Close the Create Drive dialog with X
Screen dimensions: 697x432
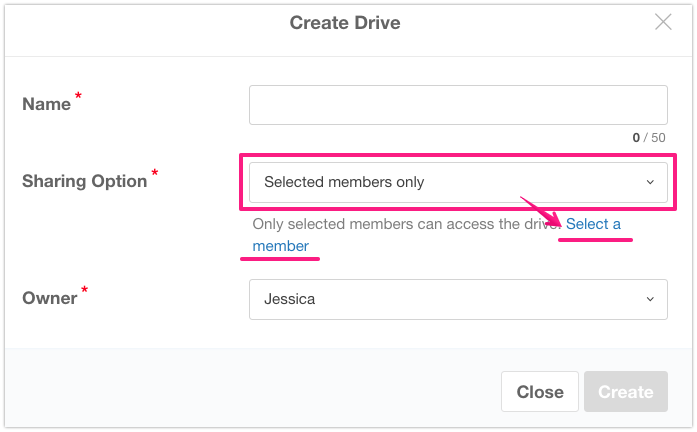[x=663, y=22]
